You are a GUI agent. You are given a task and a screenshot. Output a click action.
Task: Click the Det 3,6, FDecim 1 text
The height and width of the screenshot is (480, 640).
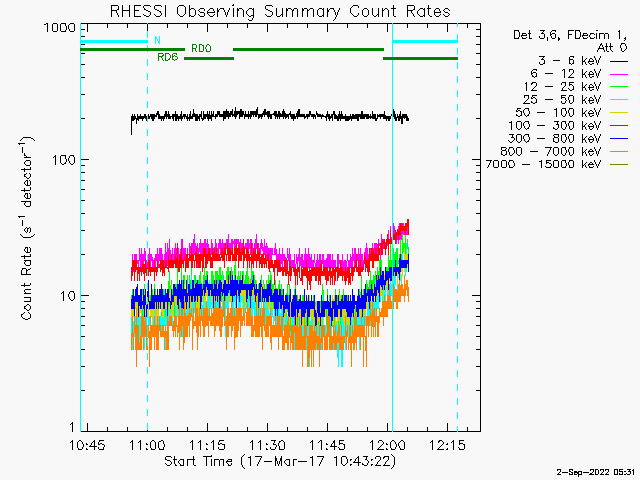pos(570,35)
